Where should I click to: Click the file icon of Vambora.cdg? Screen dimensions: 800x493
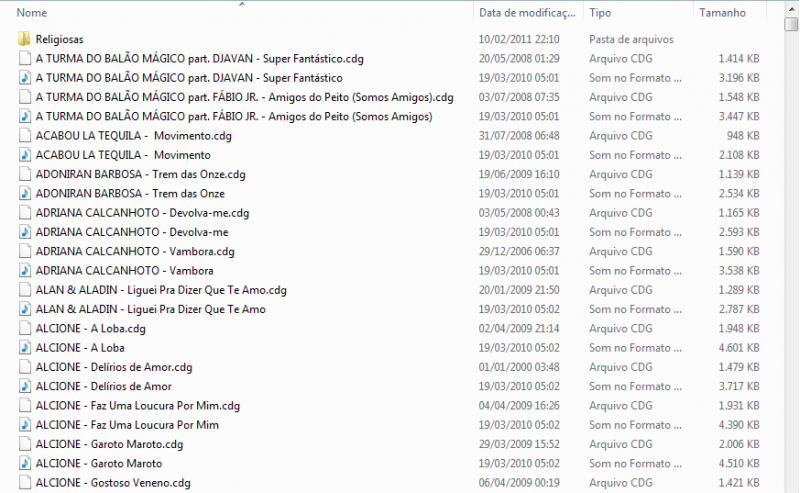pos(24,251)
